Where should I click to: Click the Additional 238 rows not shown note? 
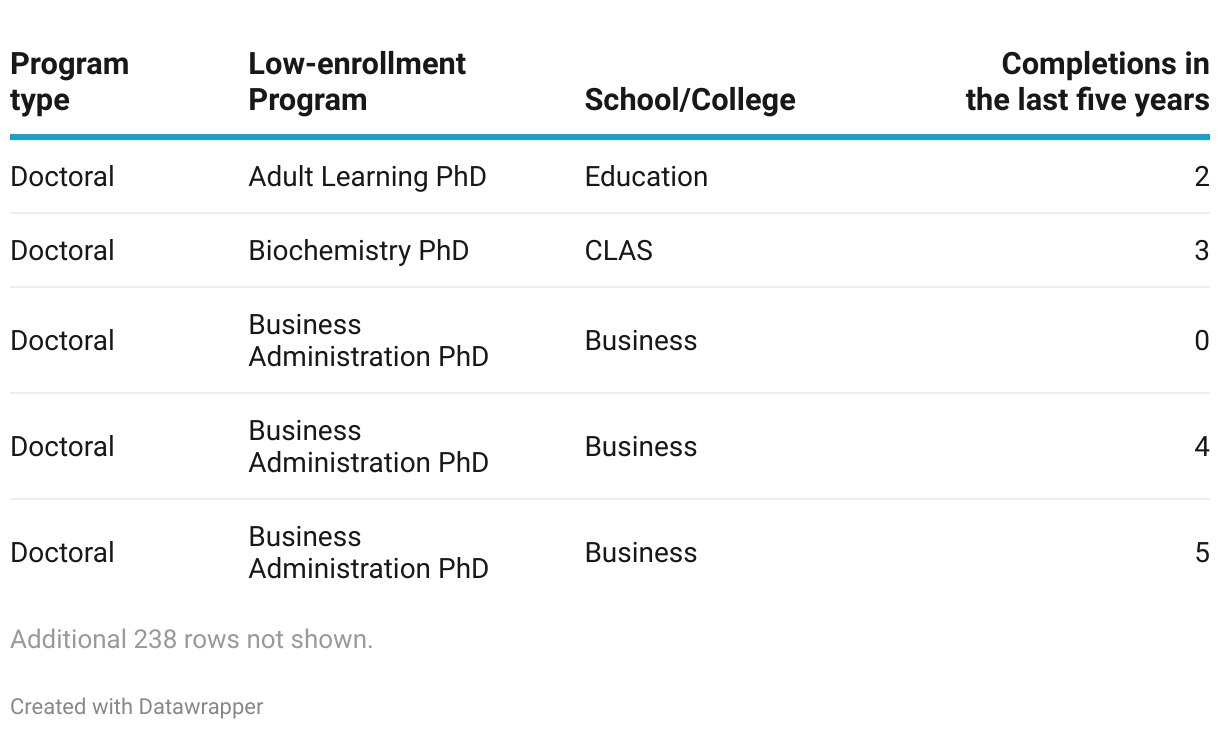coord(191,640)
